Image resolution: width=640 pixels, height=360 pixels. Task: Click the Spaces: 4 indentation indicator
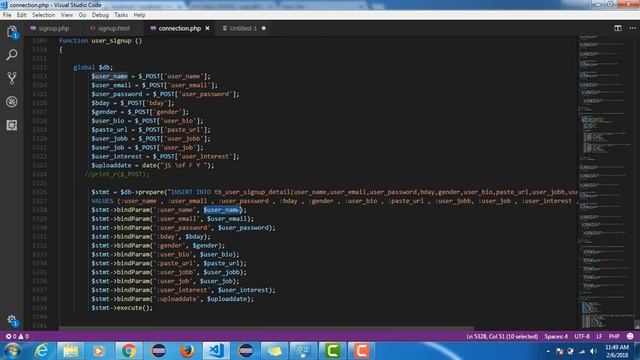[x=556, y=336]
